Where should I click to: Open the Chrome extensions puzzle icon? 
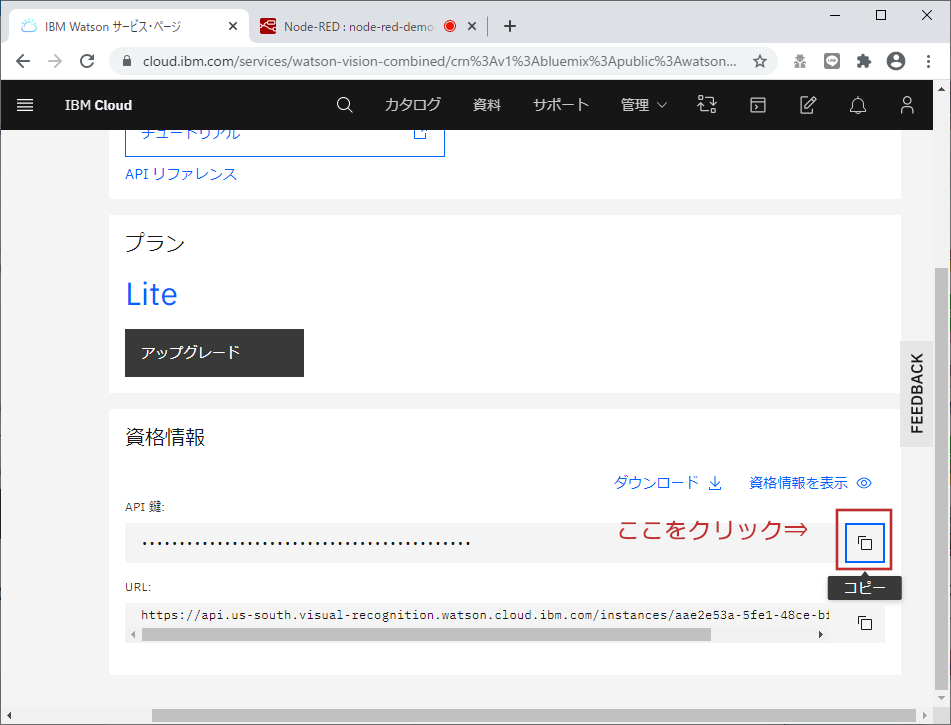point(863,60)
